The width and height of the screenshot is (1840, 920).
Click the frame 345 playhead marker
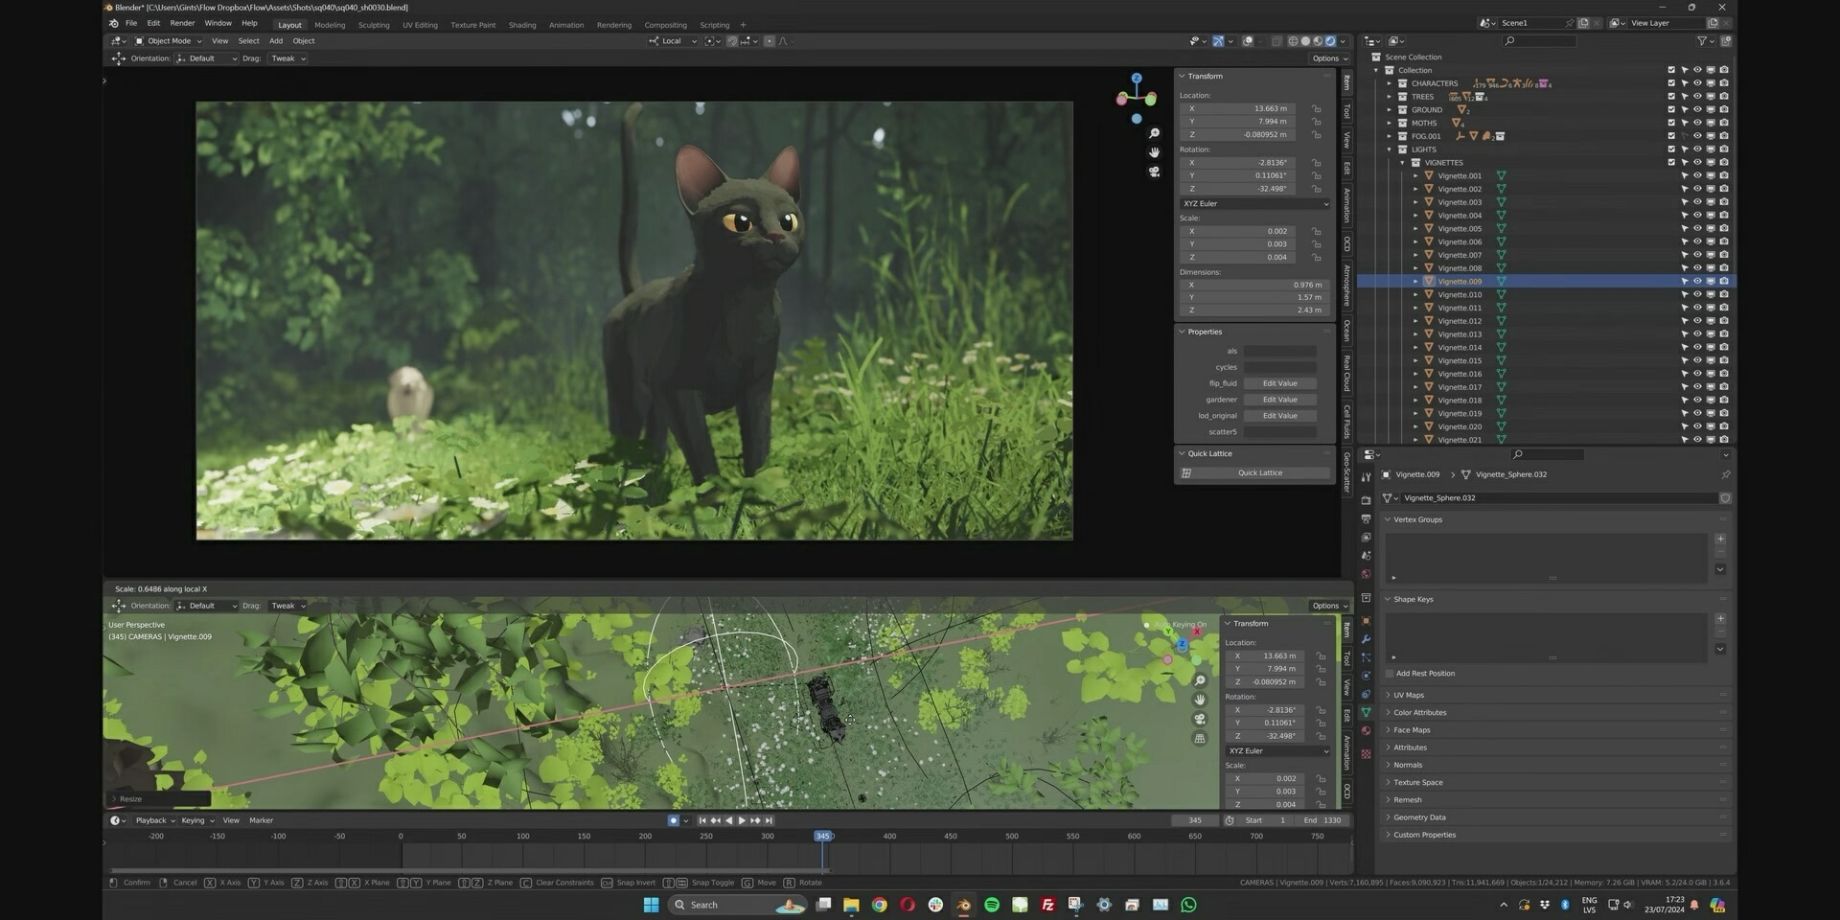(x=823, y=836)
